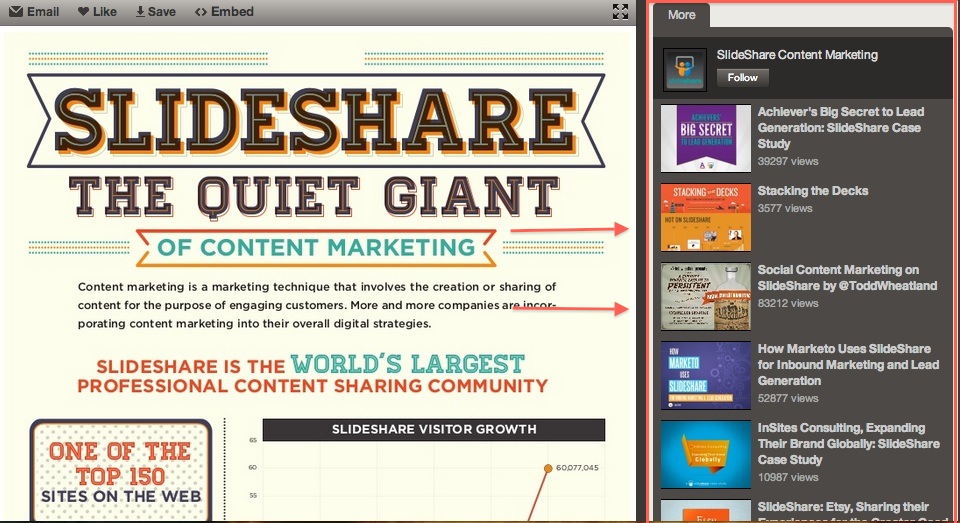Open the SlideShare Content Marketing profile link

[797, 55]
